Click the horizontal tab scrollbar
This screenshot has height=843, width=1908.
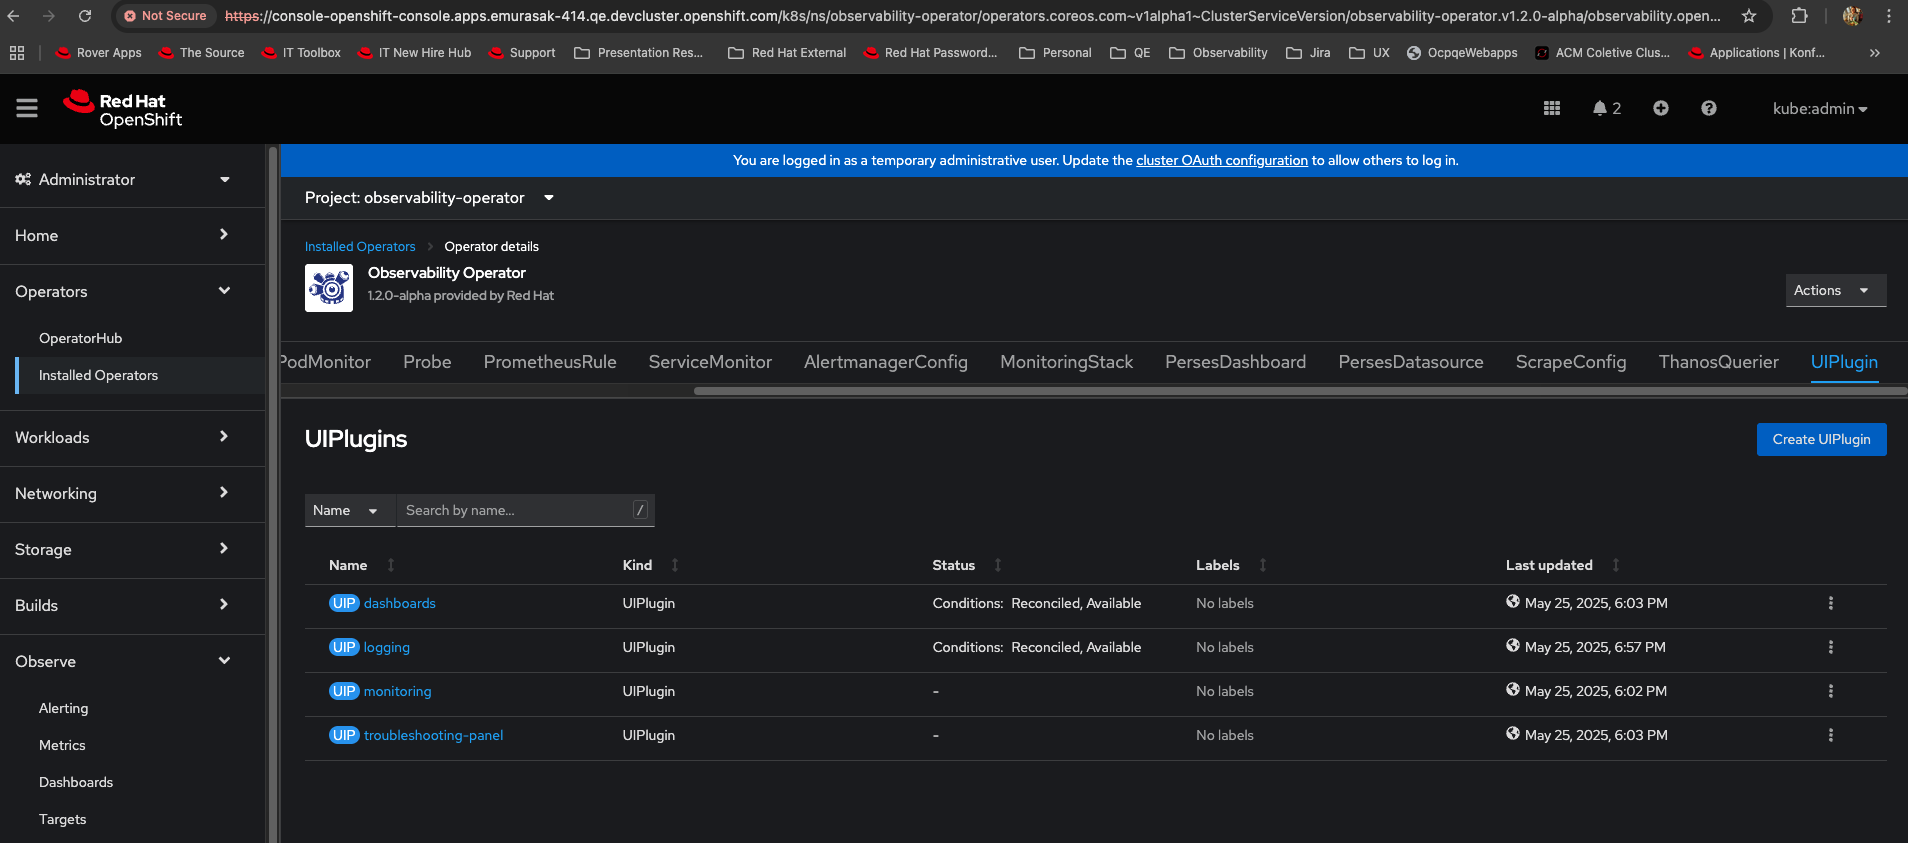click(1300, 391)
